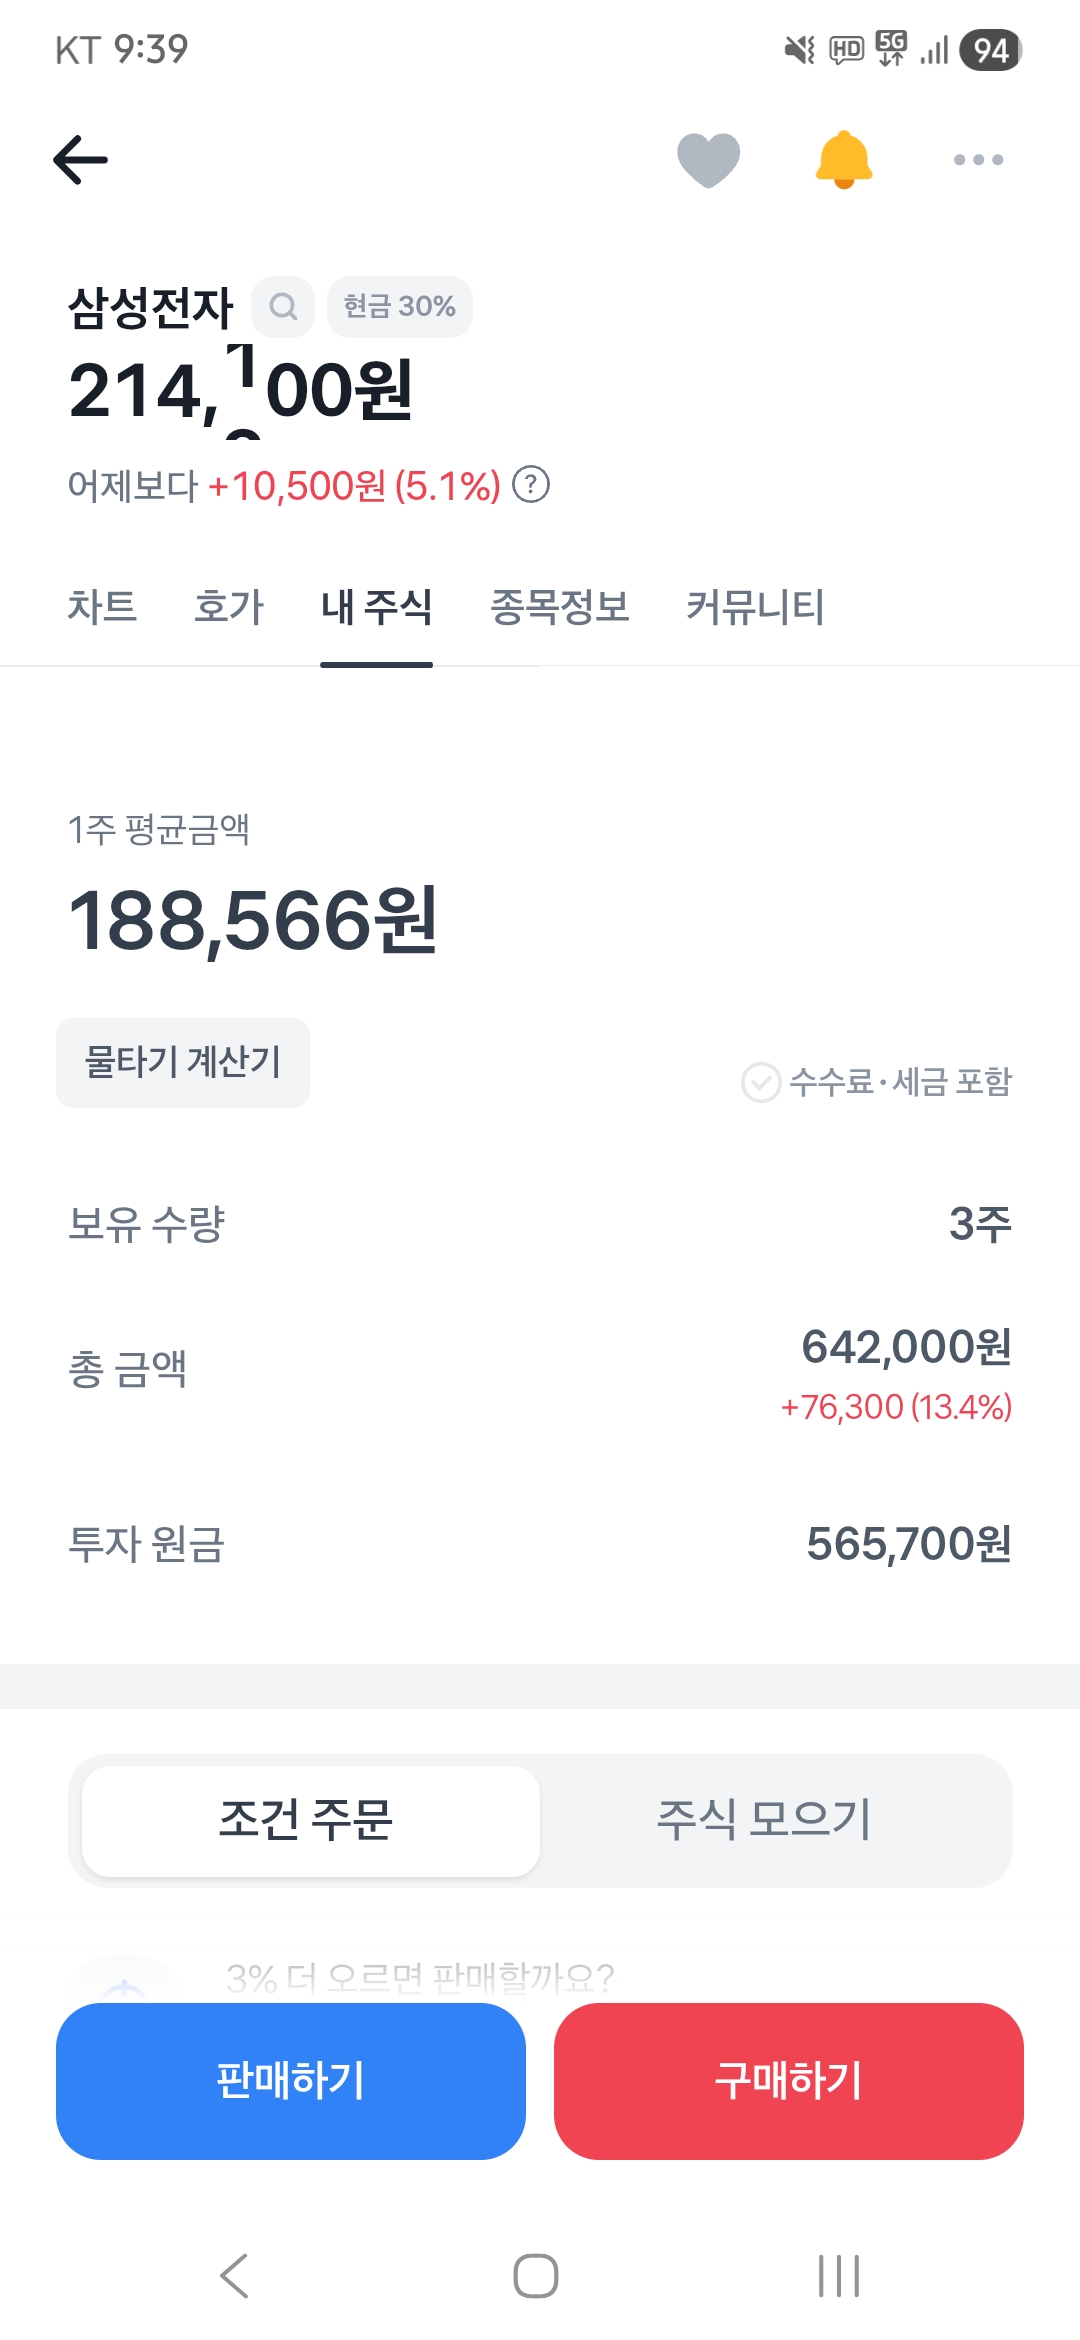
Task: Toggle the 수수료·세금 포함 checkbox
Action: [761, 1082]
